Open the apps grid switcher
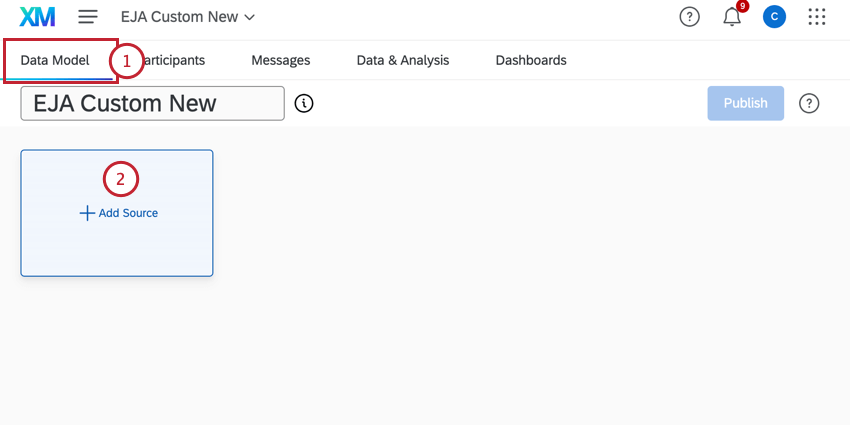This screenshot has height=425, width=850. pos(817,17)
